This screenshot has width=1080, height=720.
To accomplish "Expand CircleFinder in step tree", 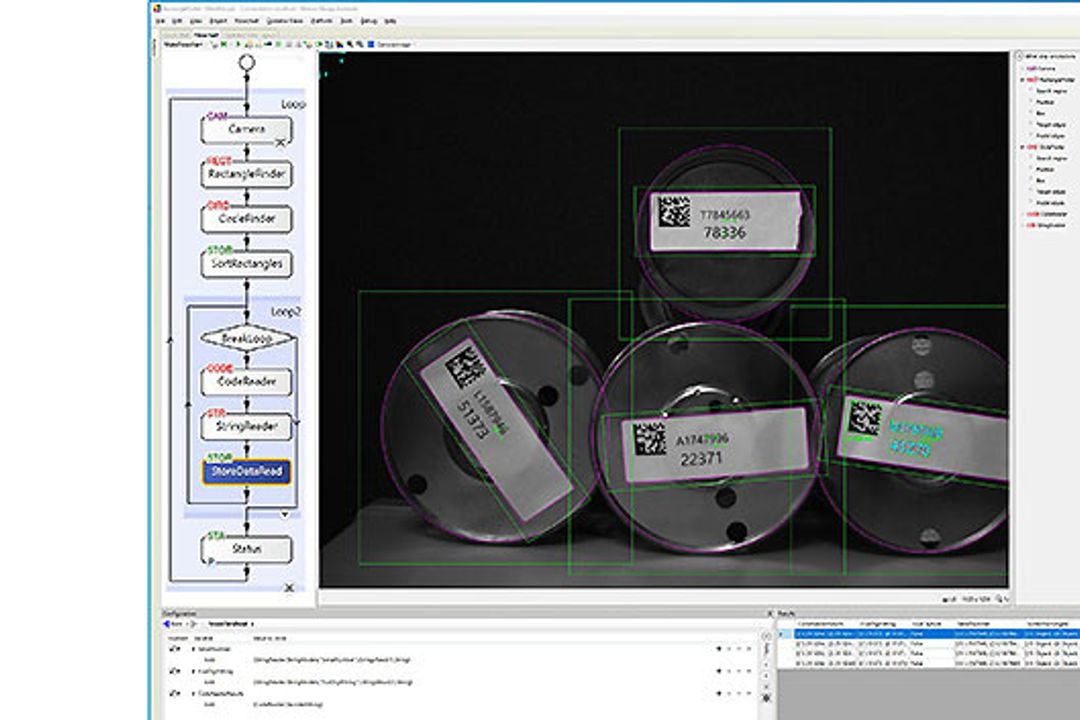I will point(1022,147).
